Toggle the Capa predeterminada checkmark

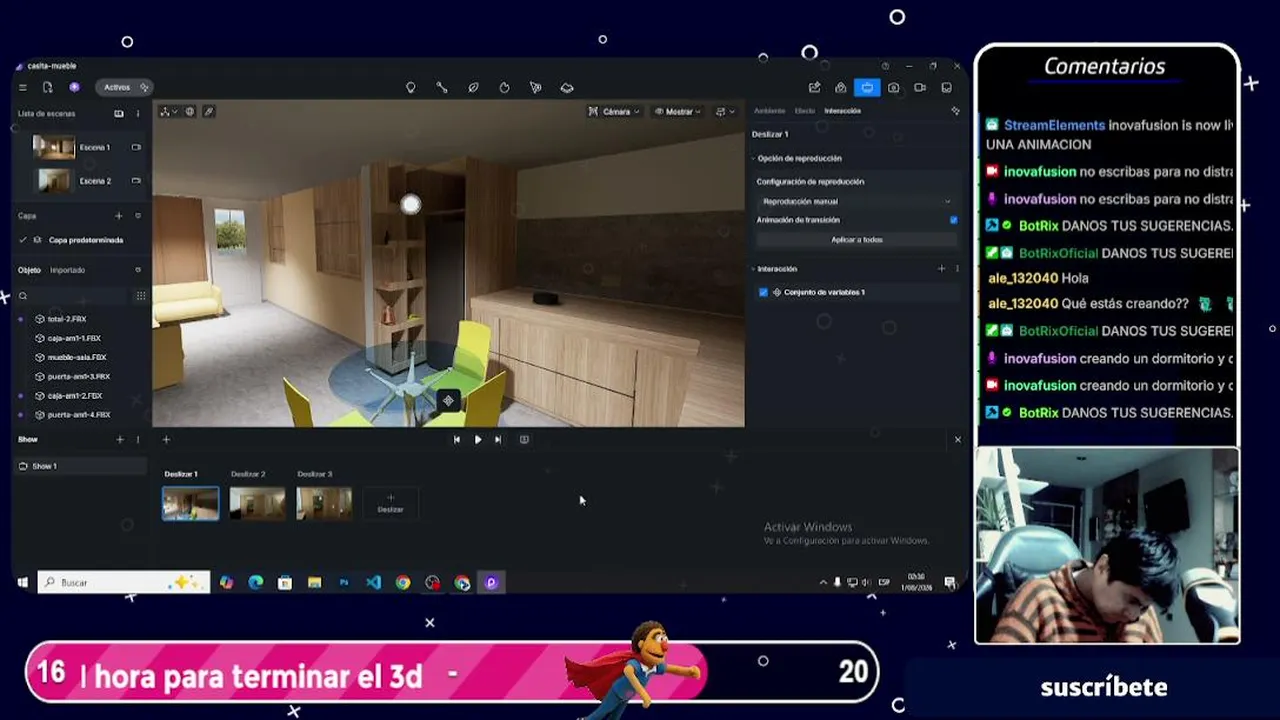click(x=23, y=240)
